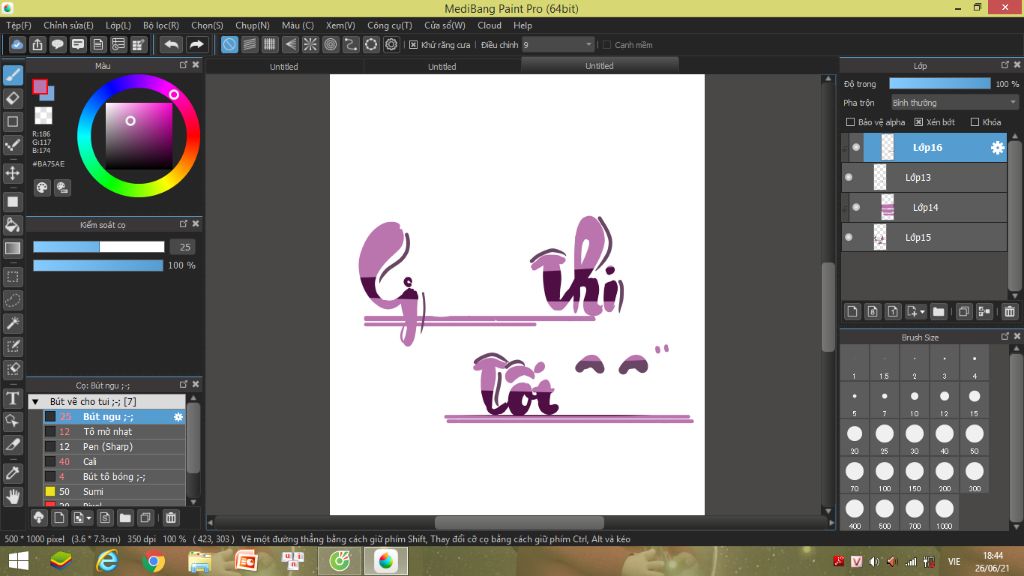This screenshot has height=576, width=1024.
Task: Open the Cloud menu
Action: click(489, 25)
